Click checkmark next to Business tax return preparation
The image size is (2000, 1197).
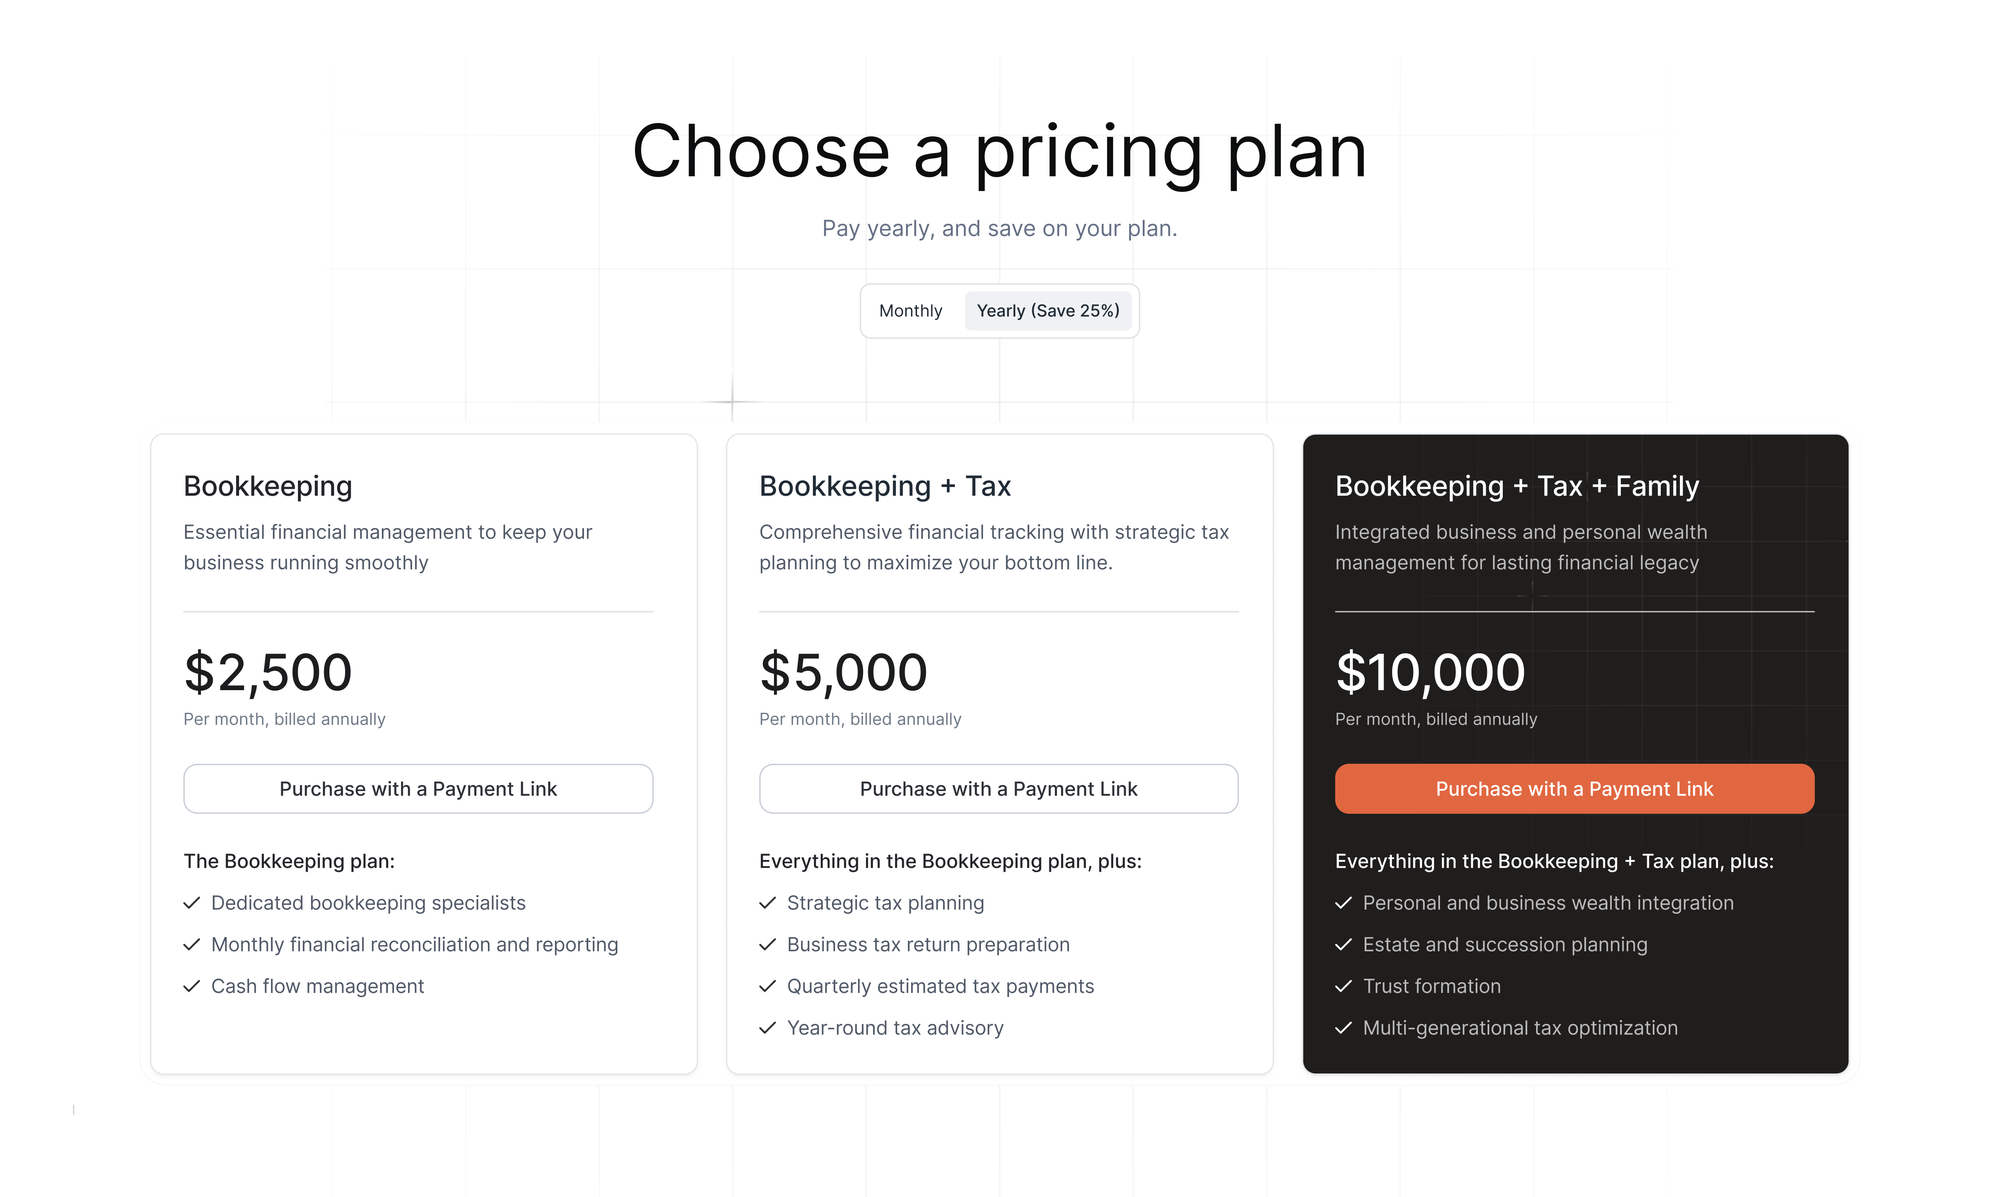tap(768, 945)
